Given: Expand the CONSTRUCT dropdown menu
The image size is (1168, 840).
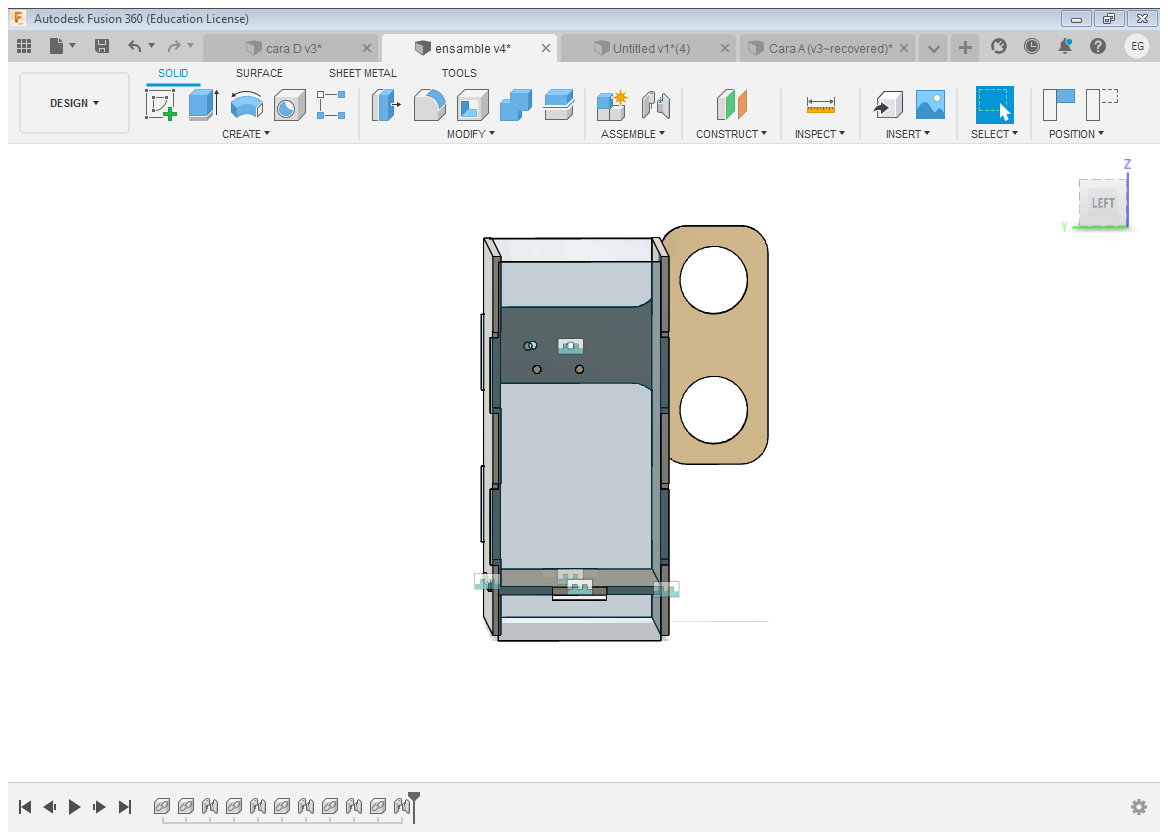Looking at the screenshot, I should pos(731,134).
